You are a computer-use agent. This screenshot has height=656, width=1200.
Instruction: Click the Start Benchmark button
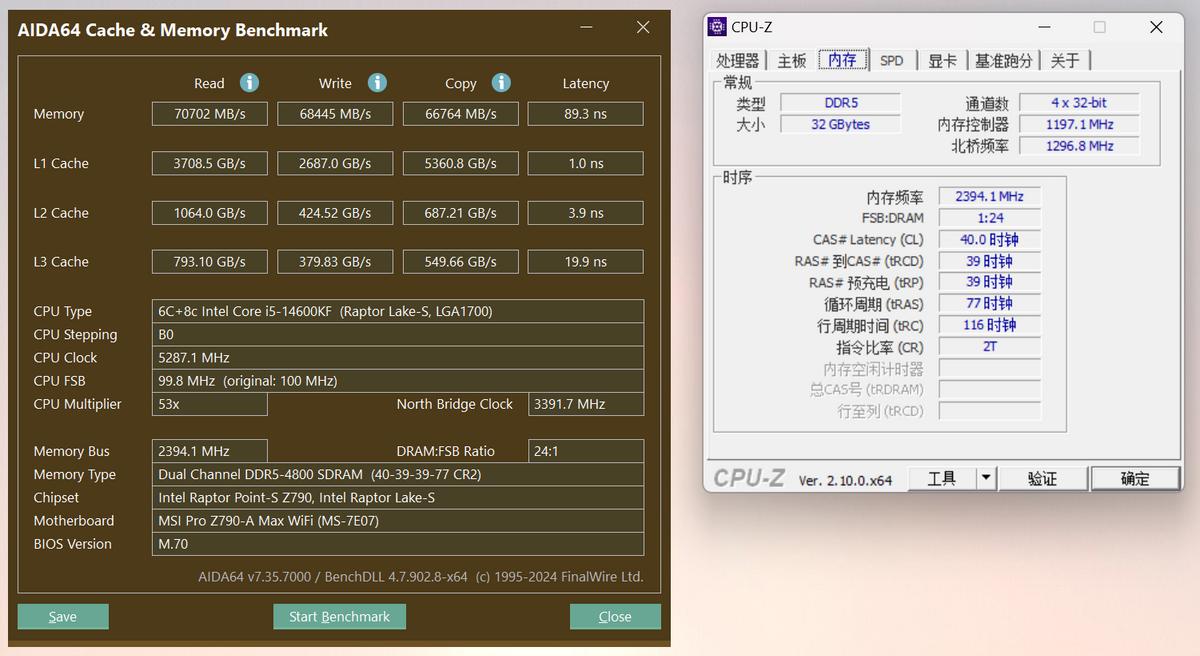(x=340, y=616)
